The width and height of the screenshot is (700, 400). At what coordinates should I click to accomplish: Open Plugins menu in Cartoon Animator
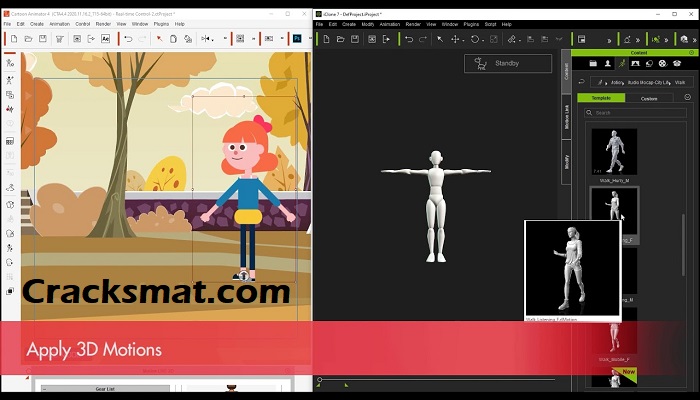[161, 24]
